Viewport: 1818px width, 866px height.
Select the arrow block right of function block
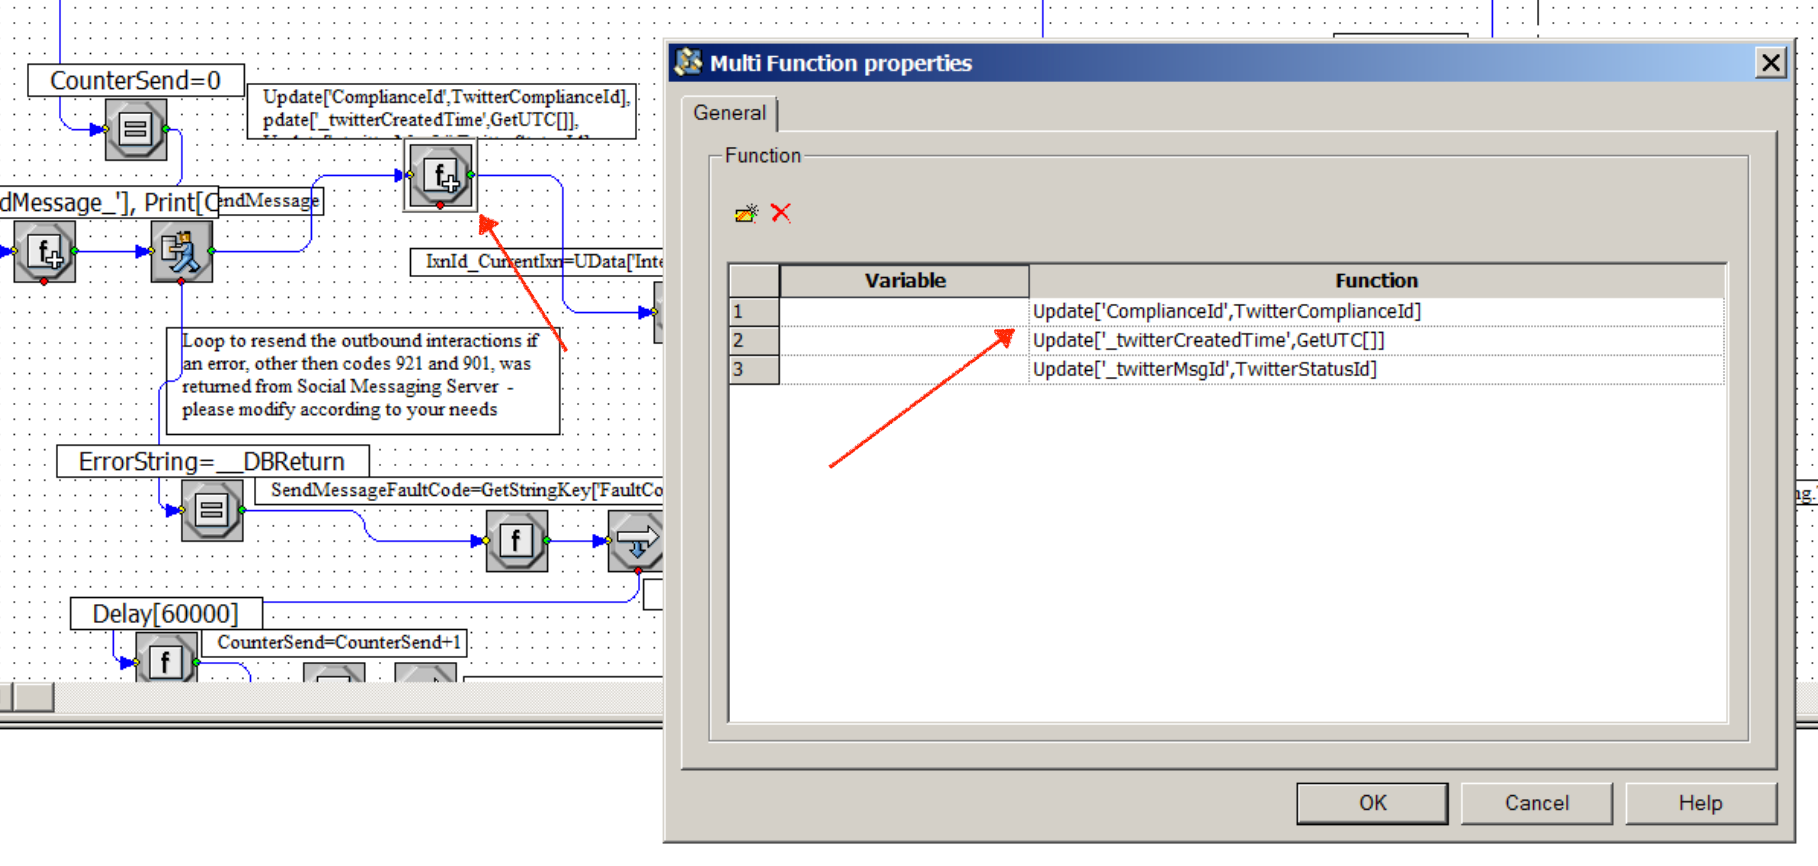coord(636,541)
